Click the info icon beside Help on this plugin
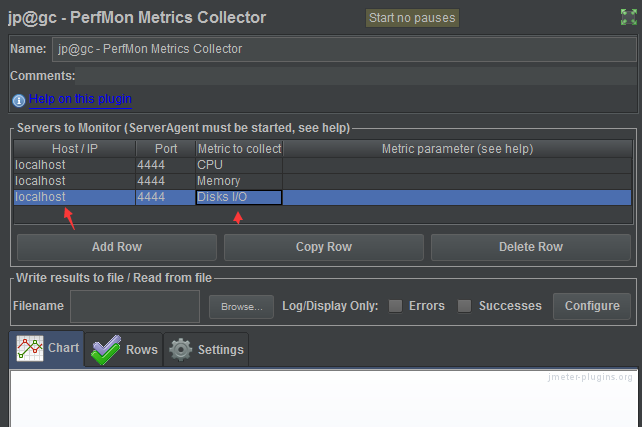This screenshot has width=642, height=427. tap(19, 100)
